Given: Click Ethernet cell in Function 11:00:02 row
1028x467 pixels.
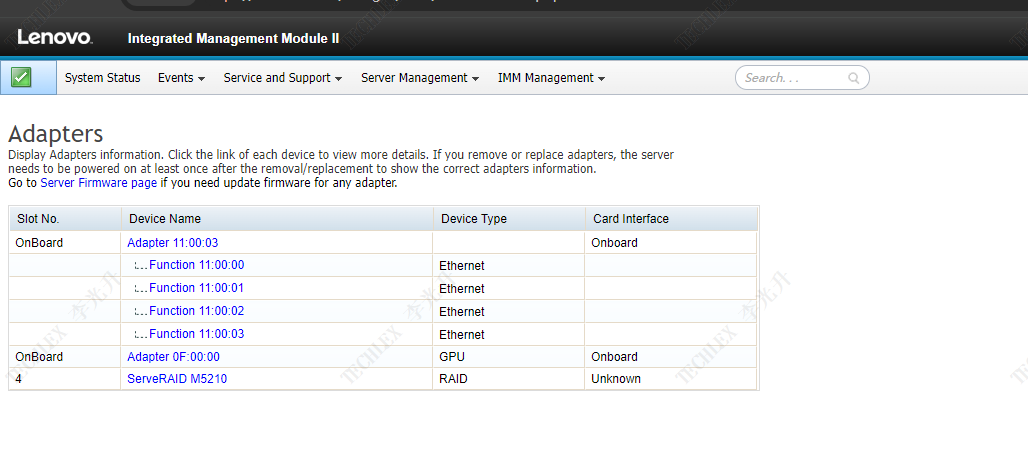Looking at the screenshot, I should click(x=509, y=312).
